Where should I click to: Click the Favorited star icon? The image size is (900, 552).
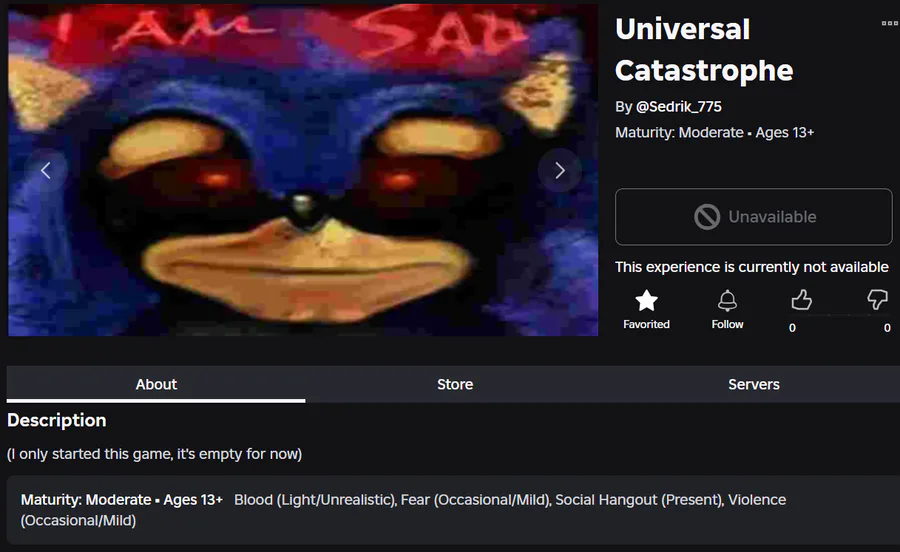(646, 301)
